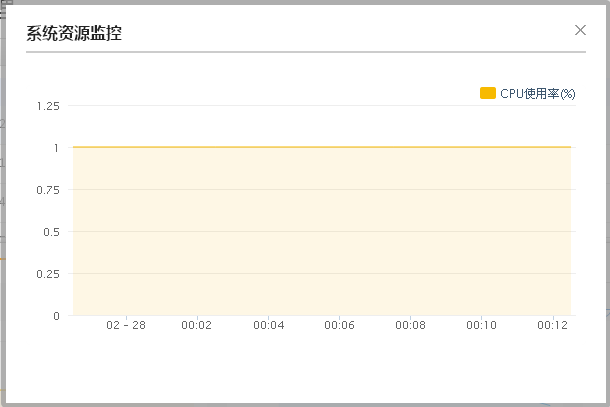Select the 00:04 time axis label
The height and width of the screenshot is (407, 610).
click(268, 326)
